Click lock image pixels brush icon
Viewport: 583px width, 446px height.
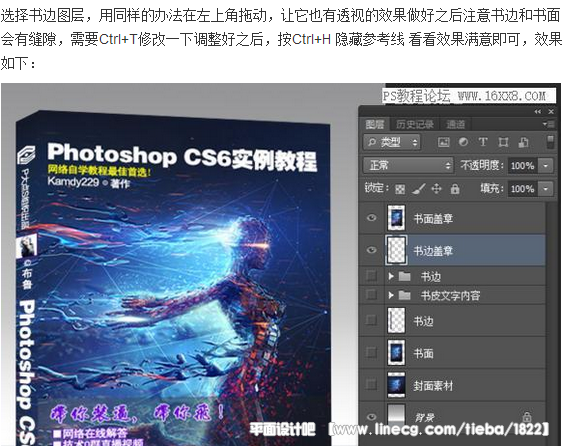419,189
